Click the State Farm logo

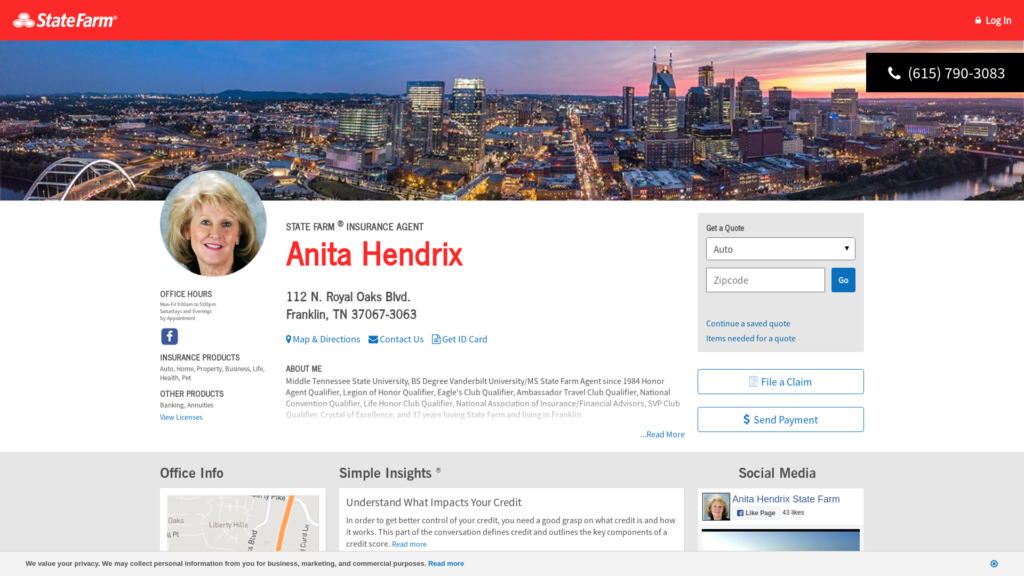point(65,20)
